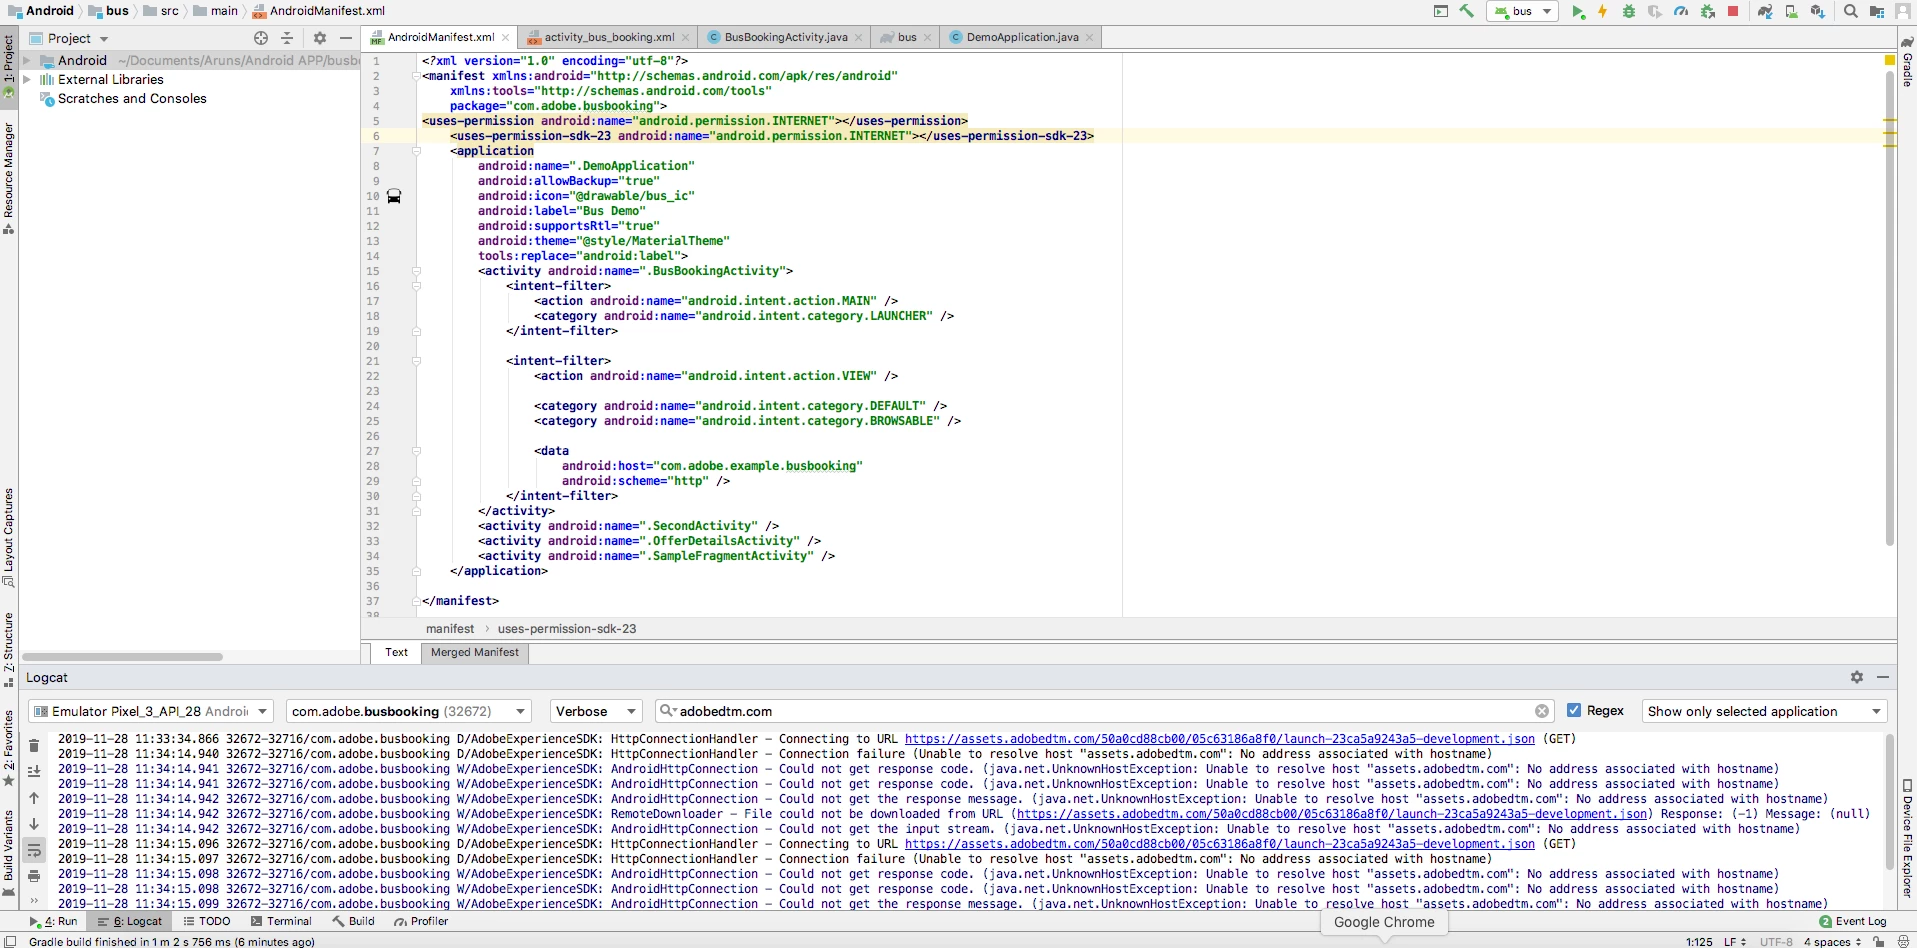Start debugging with the green bug icon
The image size is (1917, 948).
tap(1629, 11)
